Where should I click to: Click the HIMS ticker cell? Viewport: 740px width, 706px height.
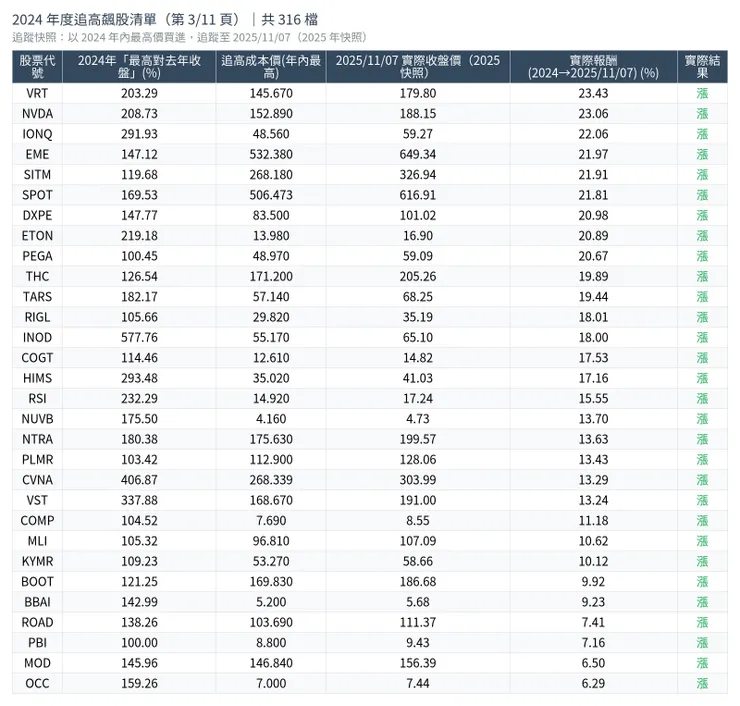(x=37, y=378)
